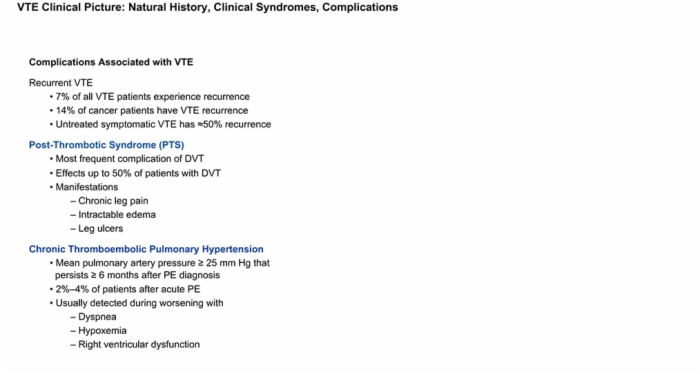The height and width of the screenshot is (374, 700).
Task: Click the "Mean pulmonary artery pressure" bullet
Action: [x=160, y=269]
